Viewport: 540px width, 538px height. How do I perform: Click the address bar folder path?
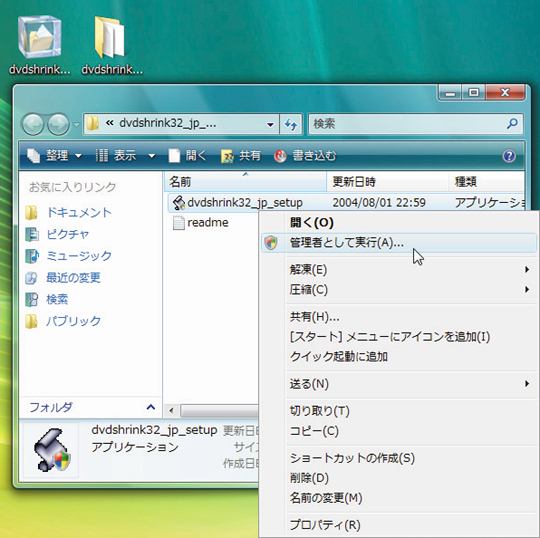168,123
